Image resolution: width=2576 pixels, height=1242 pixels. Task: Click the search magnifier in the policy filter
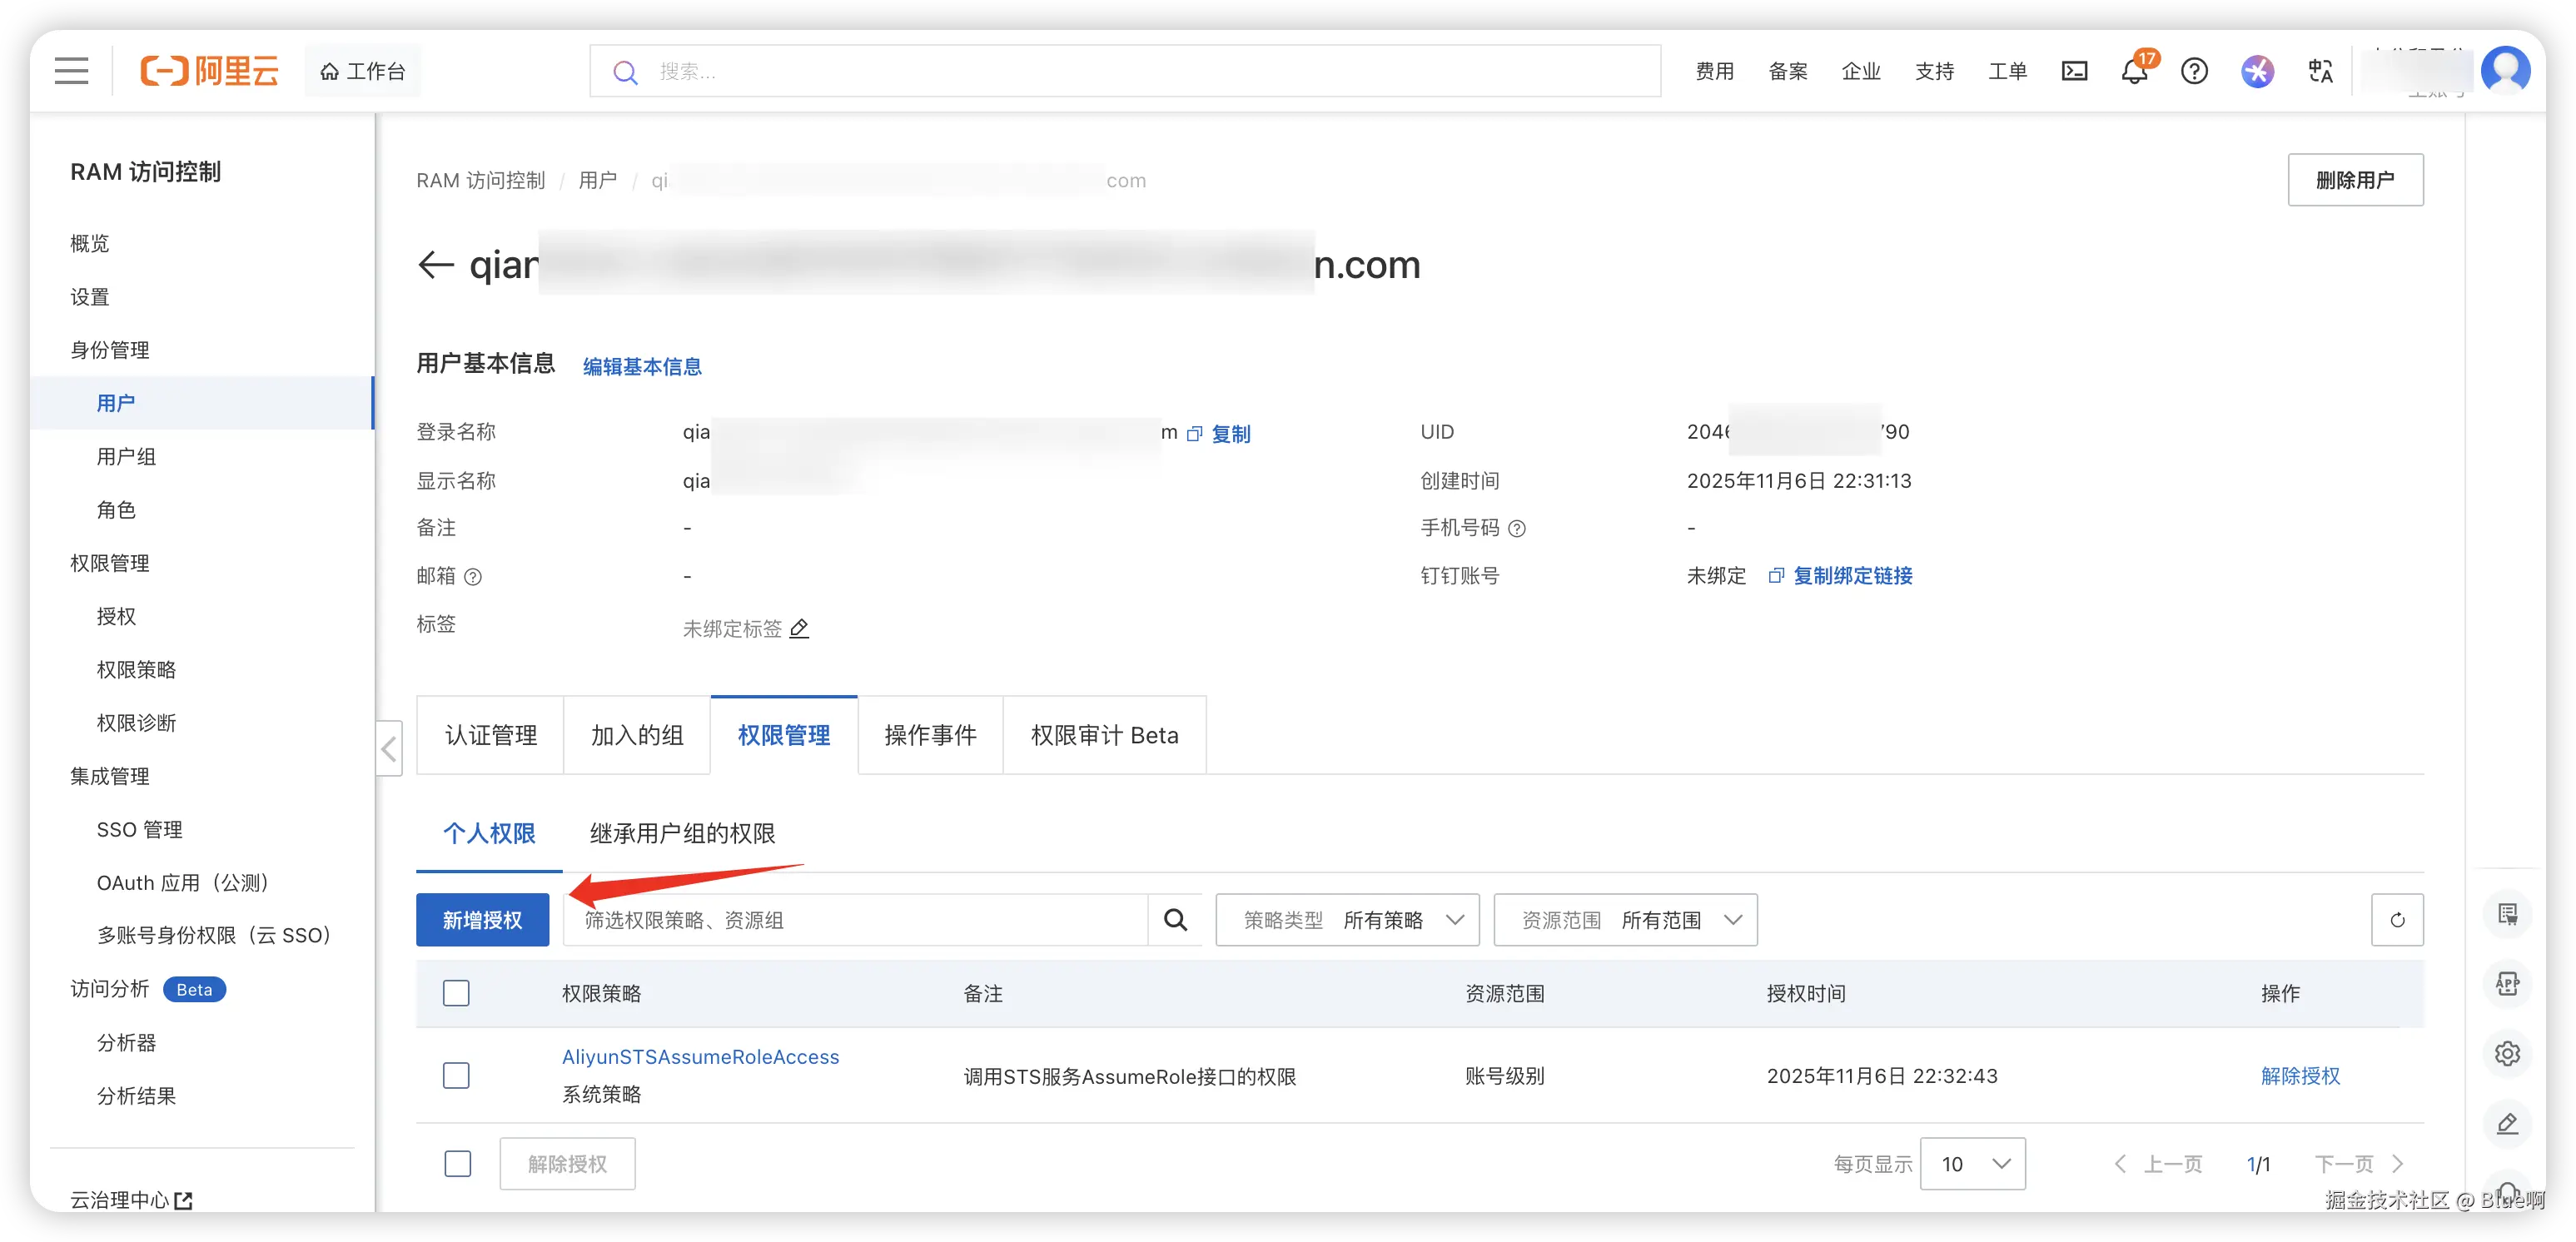coord(1175,920)
